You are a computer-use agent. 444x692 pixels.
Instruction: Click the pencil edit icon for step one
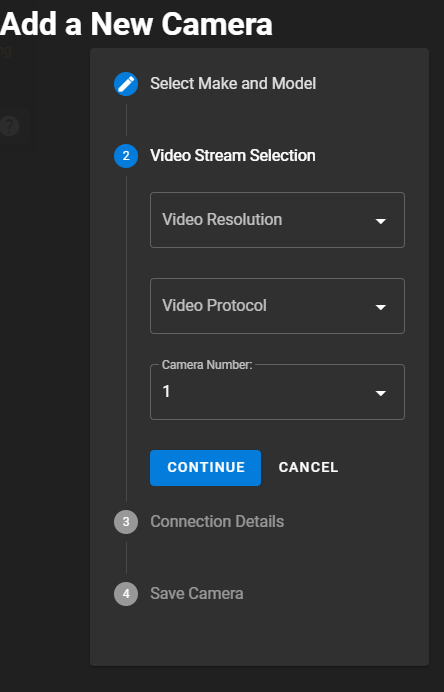coord(126,84)
